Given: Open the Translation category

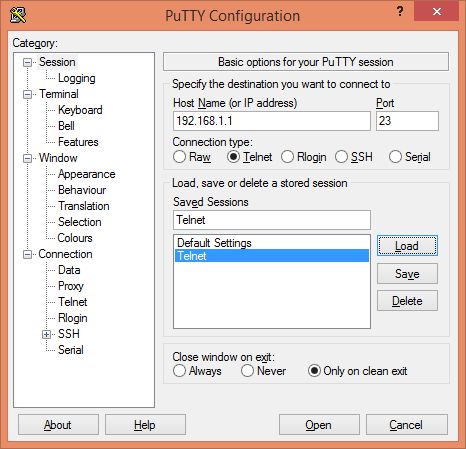Looking at the screenshot, I should click(84, 206).
